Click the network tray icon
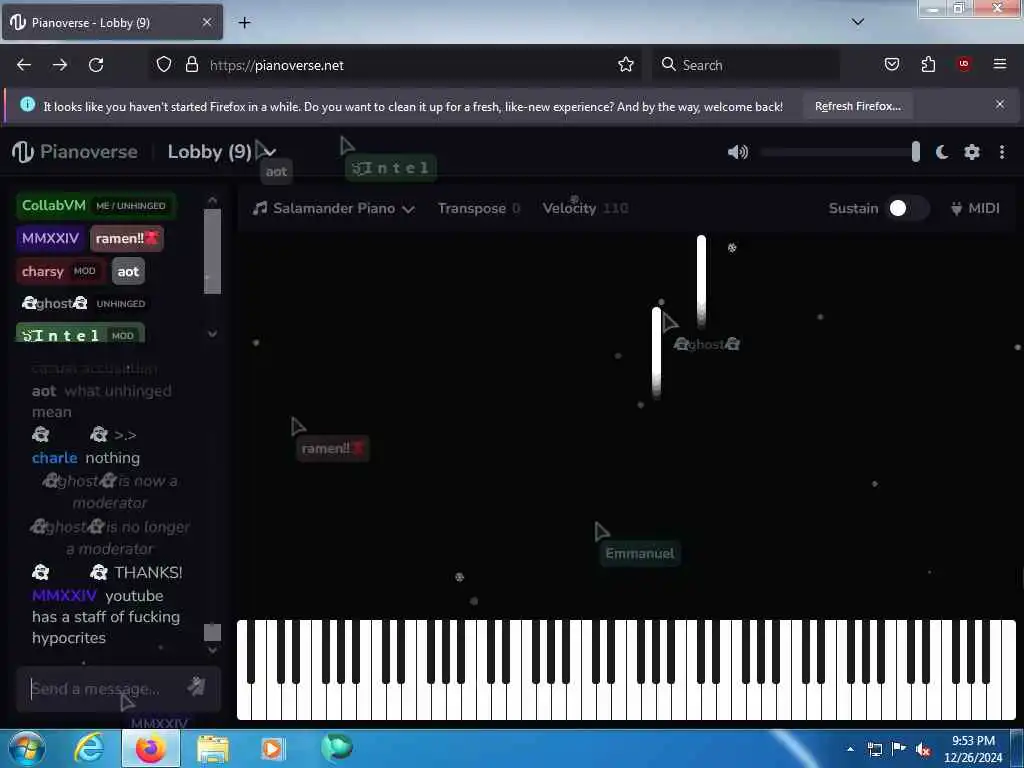The height and width of the screenshot is (768, 1024). pyautogui.click(x=874, y=749)
